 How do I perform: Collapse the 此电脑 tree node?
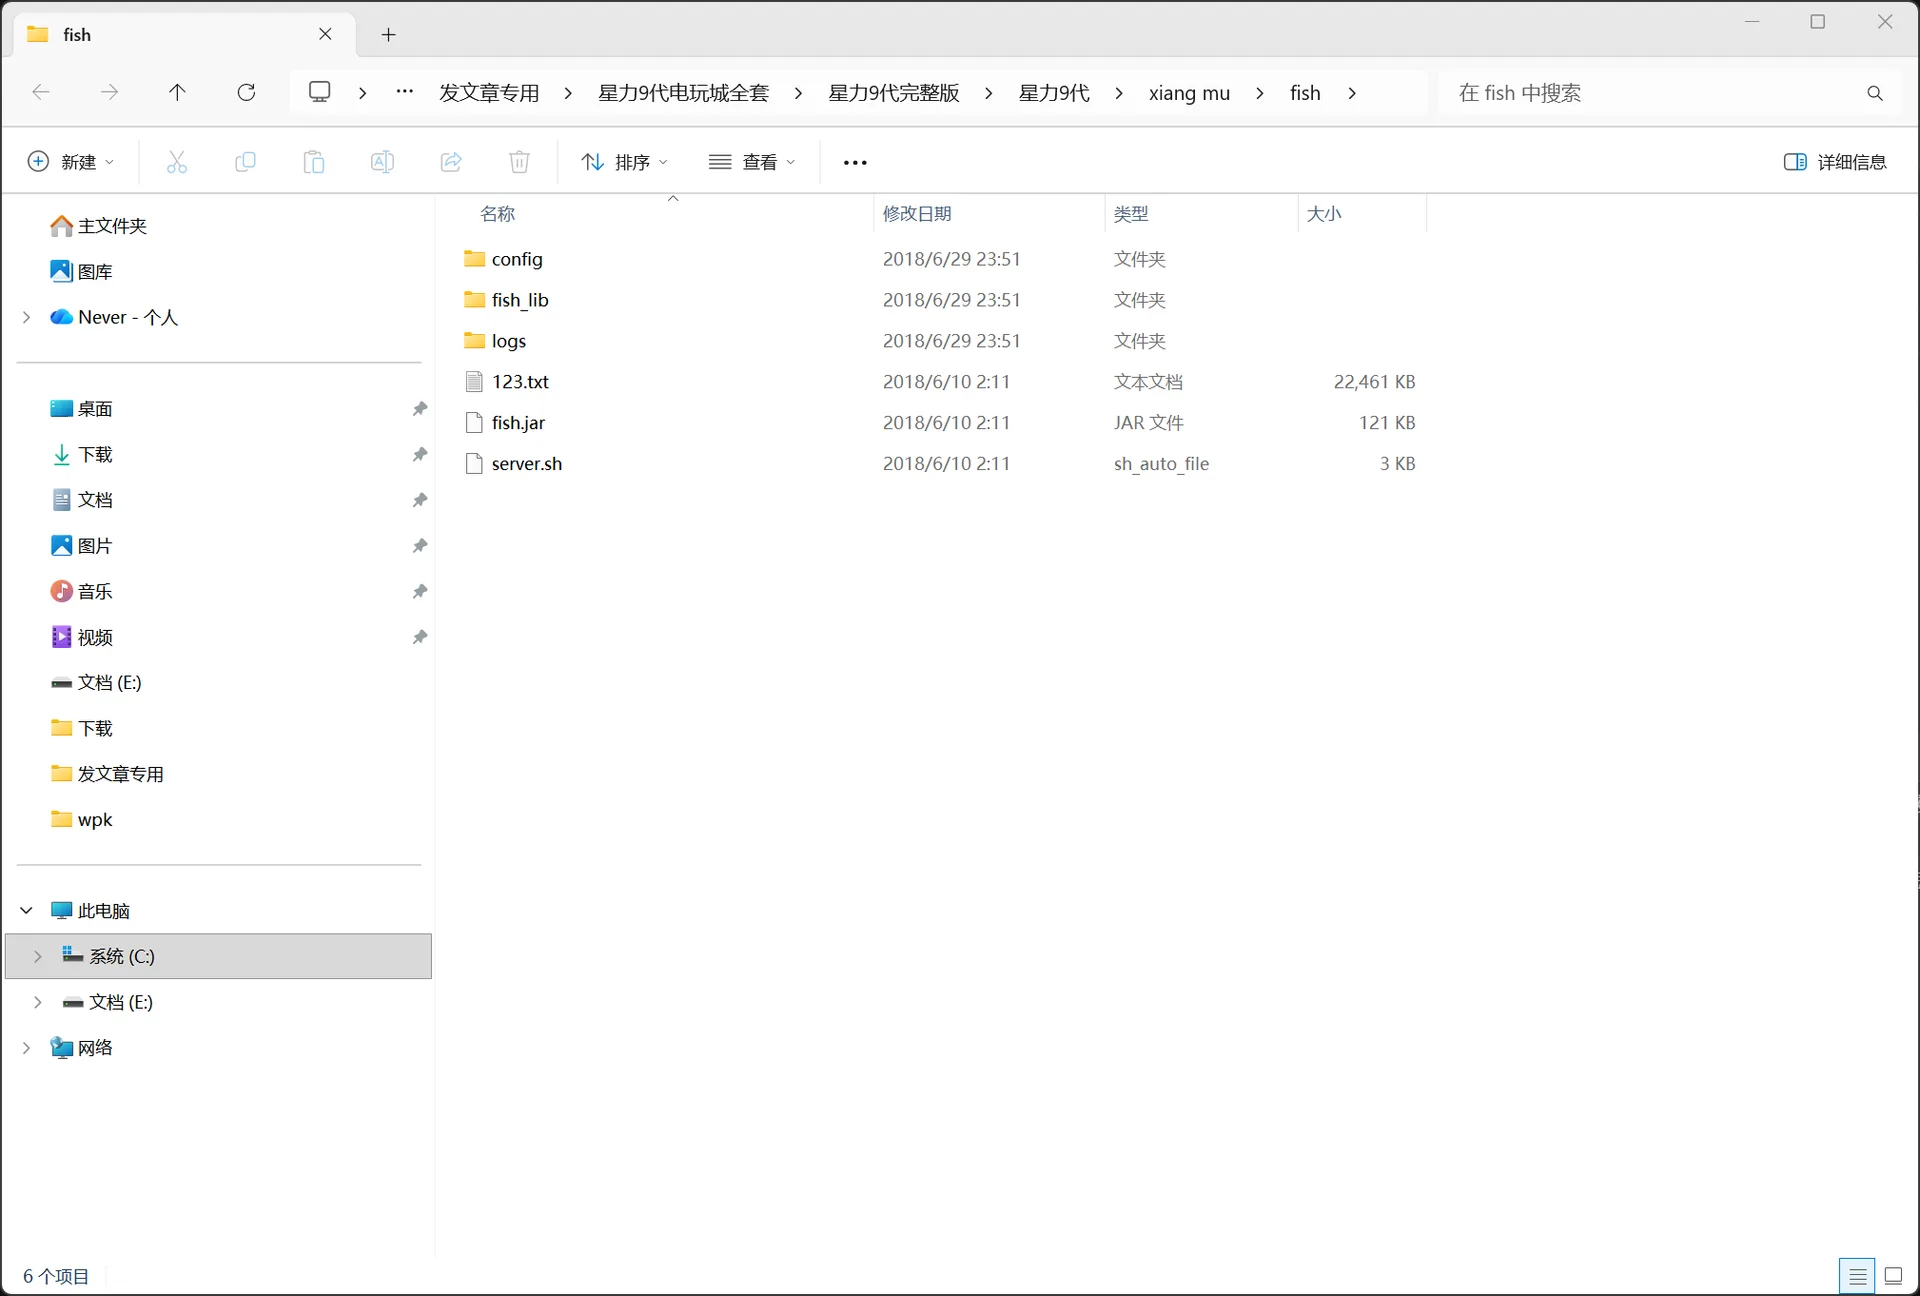tap(26, 910)
